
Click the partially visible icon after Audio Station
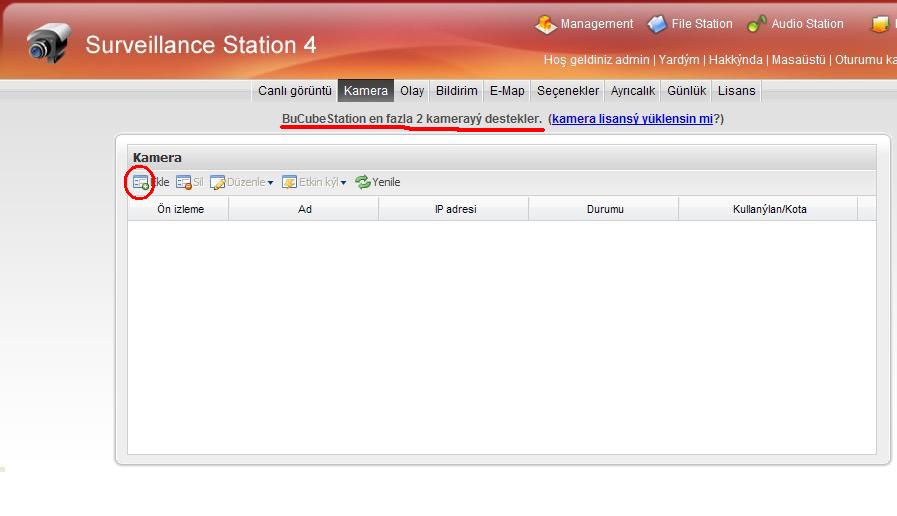tap(881, 24)
